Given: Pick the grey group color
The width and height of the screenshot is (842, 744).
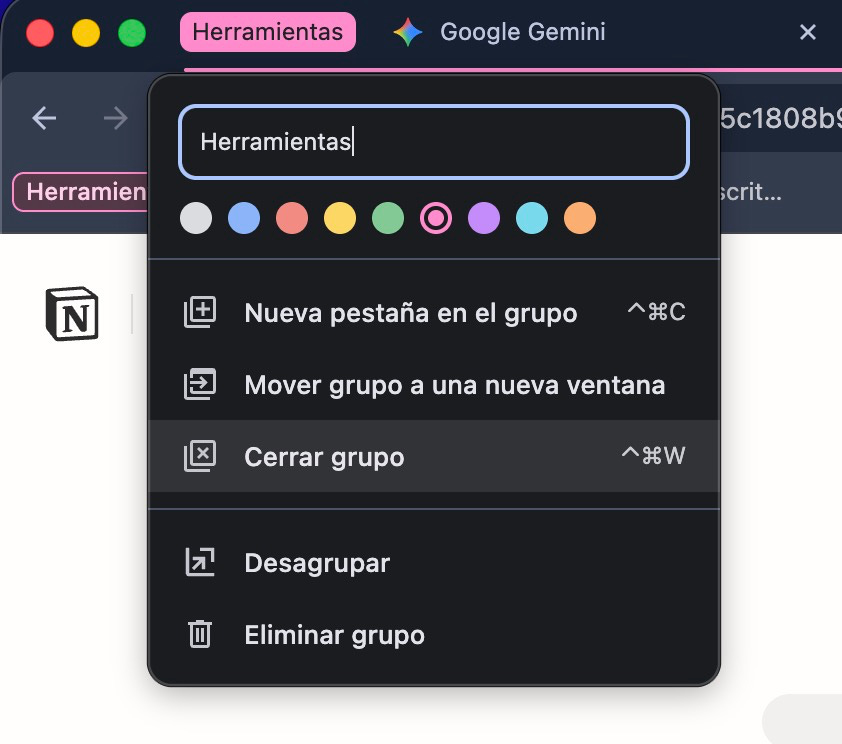Looking at the screenshot, I should 196,218.
